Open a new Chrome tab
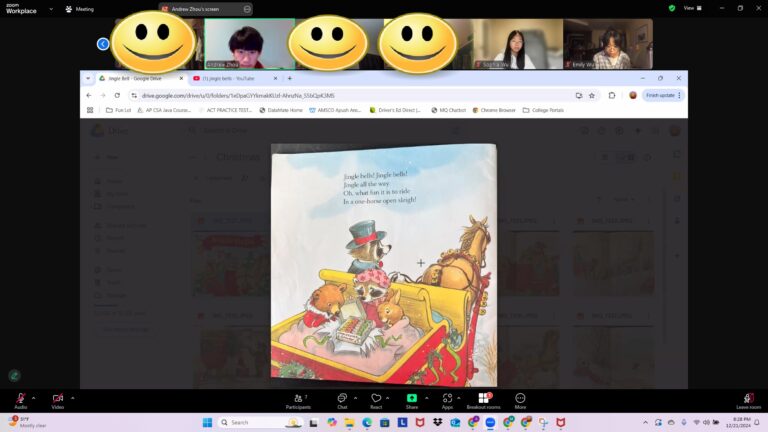768x432 pixels. tap(290, 78)
